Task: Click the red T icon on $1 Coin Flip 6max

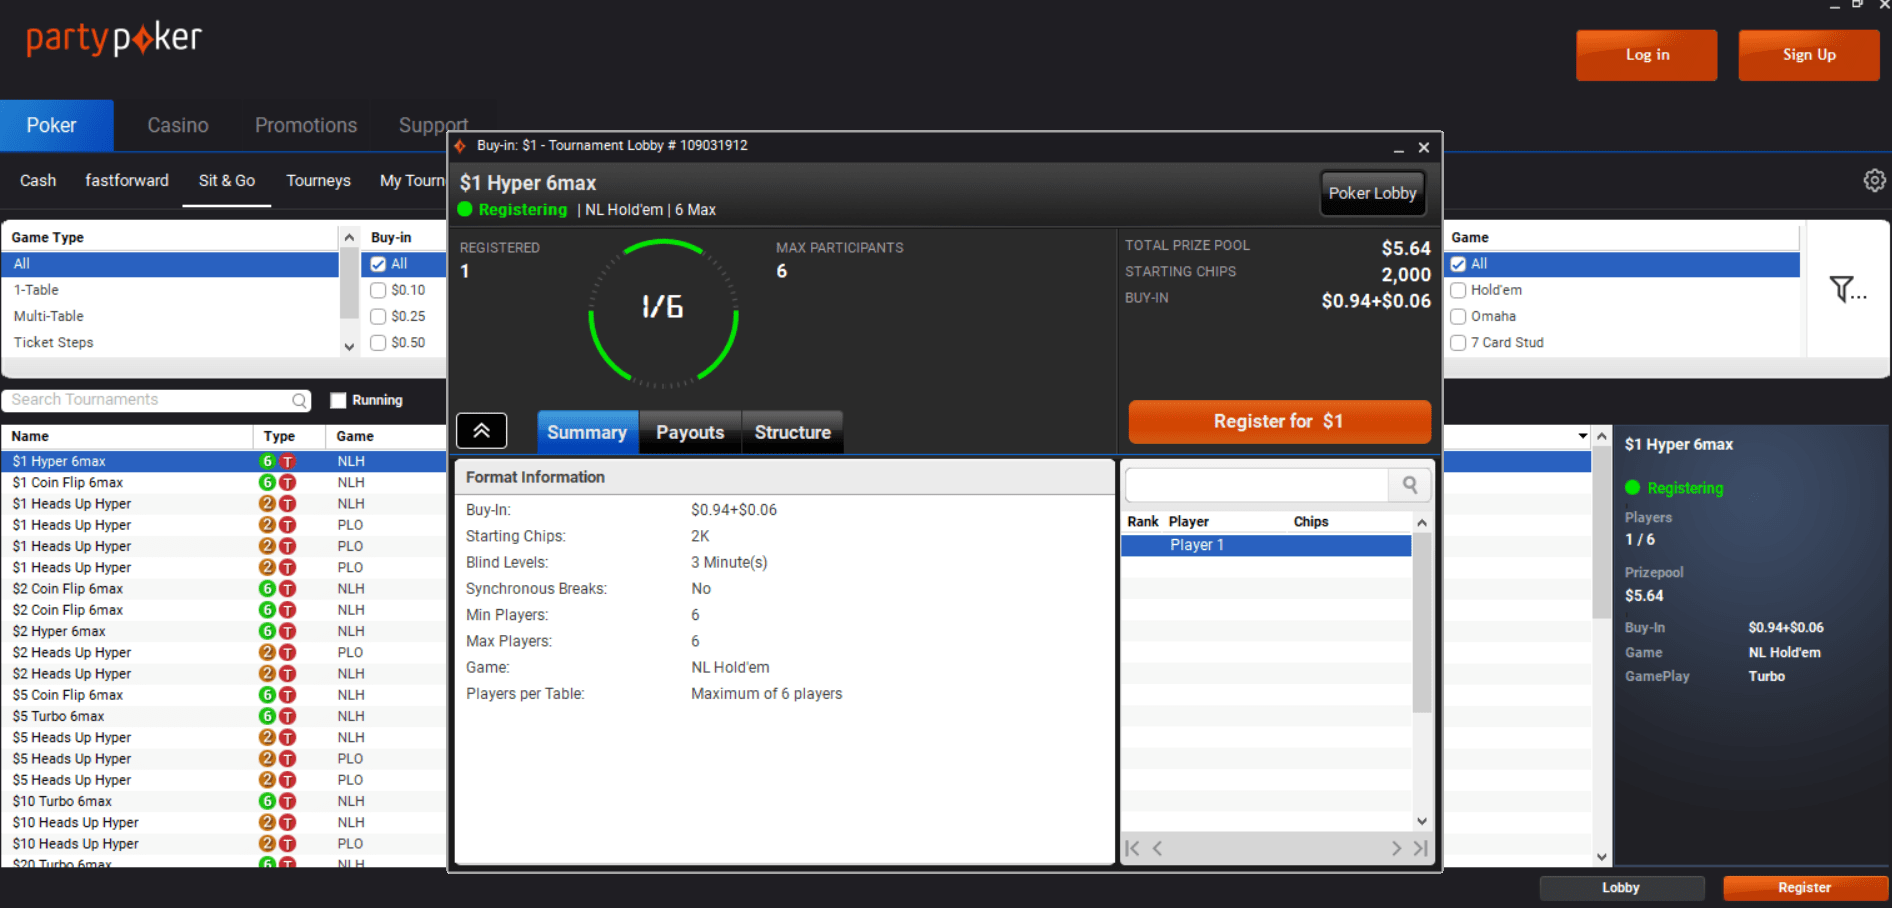Action: point(287,482)
